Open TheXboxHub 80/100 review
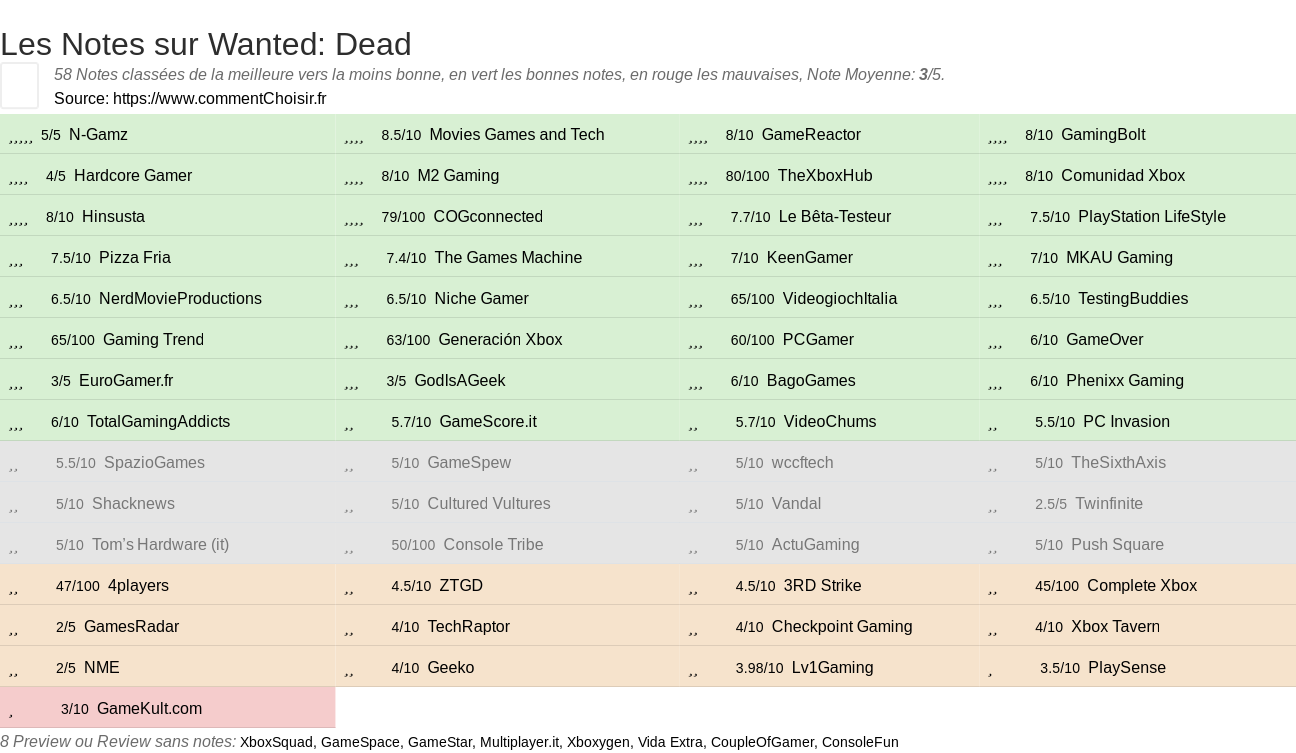Image resolution: width=1296 pixels, height=753 pixels. tap(825, 175)
